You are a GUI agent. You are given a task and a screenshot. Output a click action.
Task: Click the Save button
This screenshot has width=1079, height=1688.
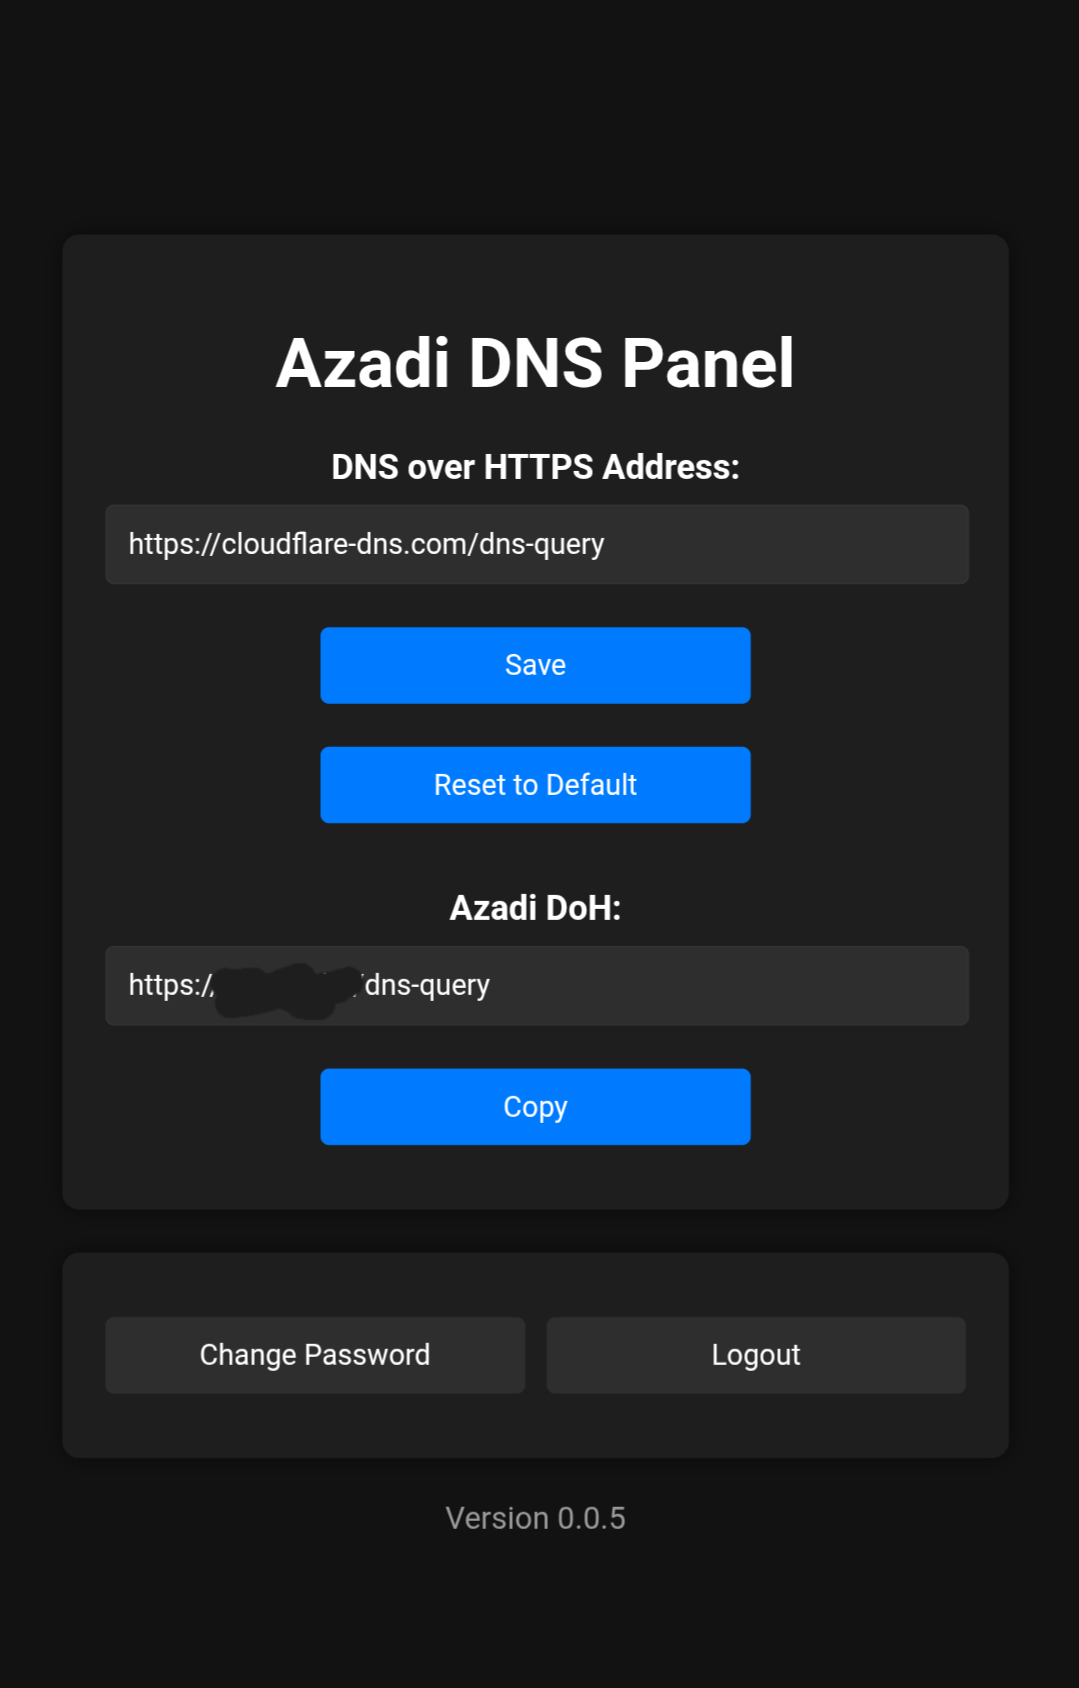(535, 665)
